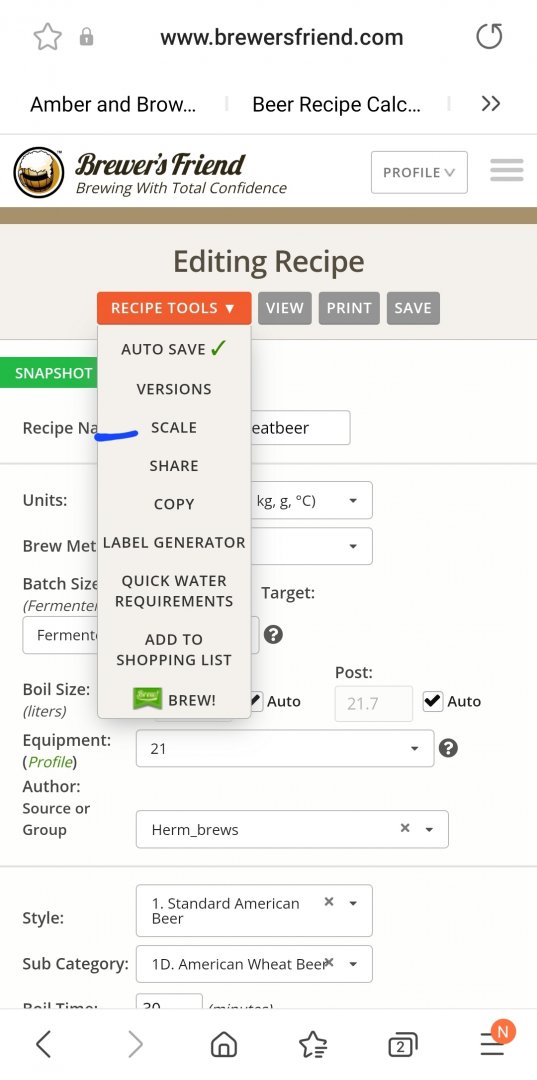Toggle the Post boil Auto checkbox
The width and height of the screenshot is (537, 1080).
click(x=432, y=701)
